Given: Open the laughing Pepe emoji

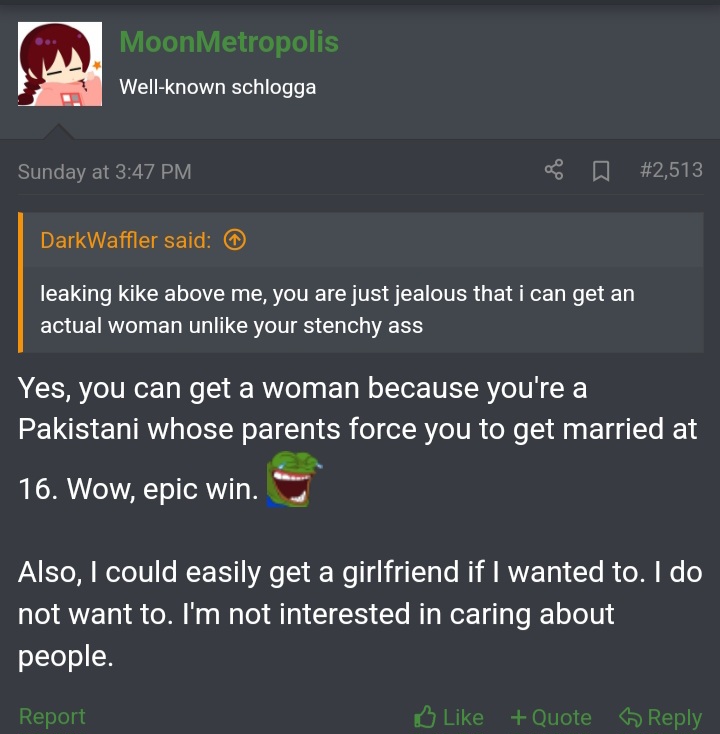Looking at the screenshot, I should 294,479.
